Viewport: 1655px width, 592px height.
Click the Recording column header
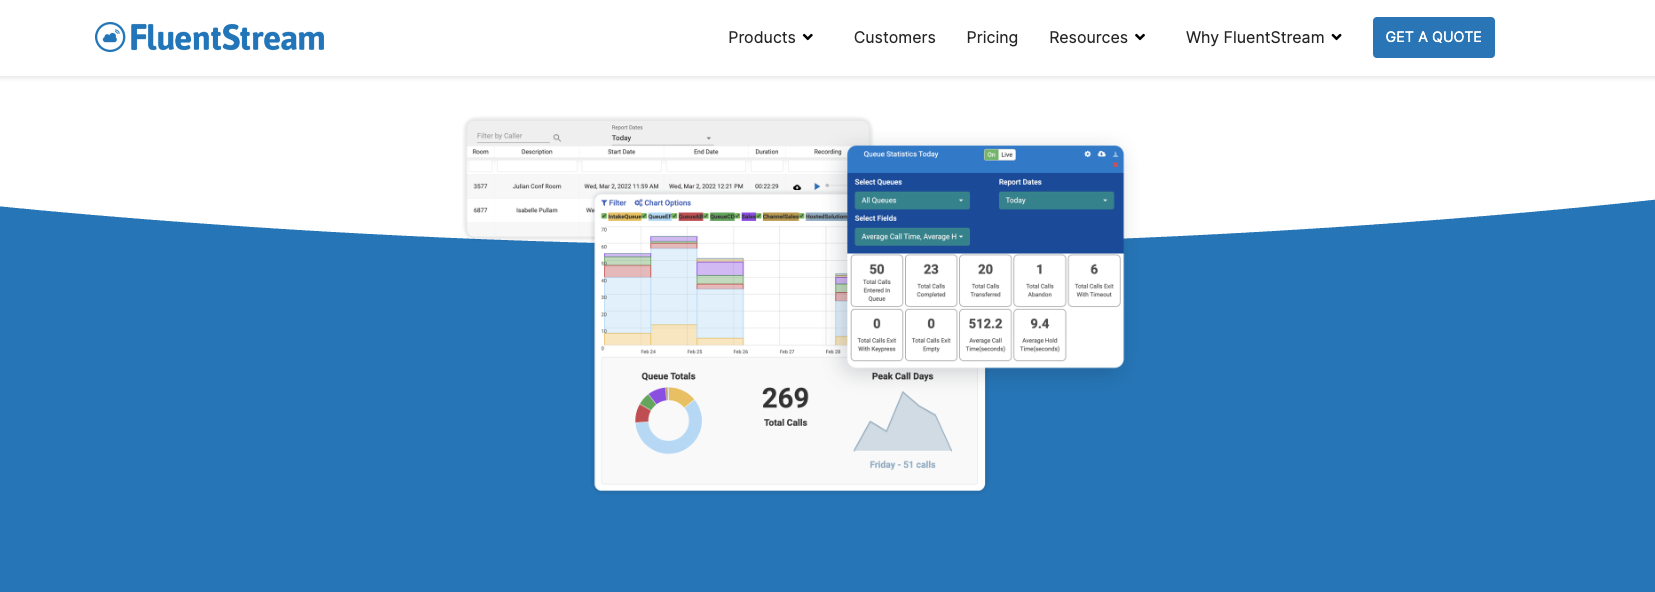(828, 152)
